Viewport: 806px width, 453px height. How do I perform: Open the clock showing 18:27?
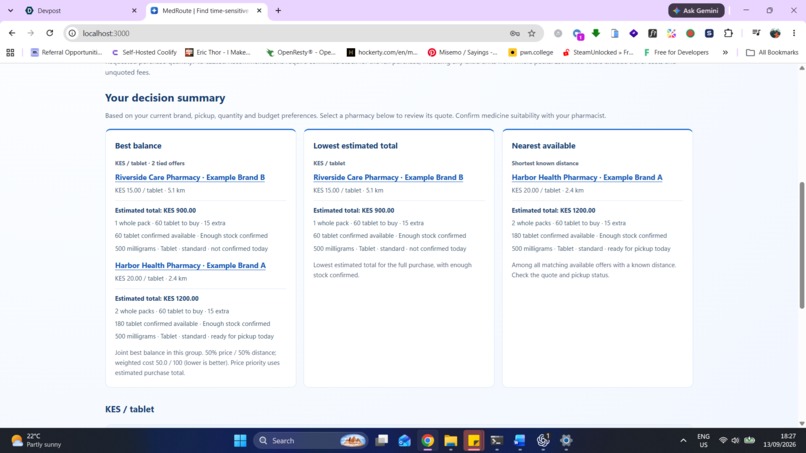coord(779,441)
